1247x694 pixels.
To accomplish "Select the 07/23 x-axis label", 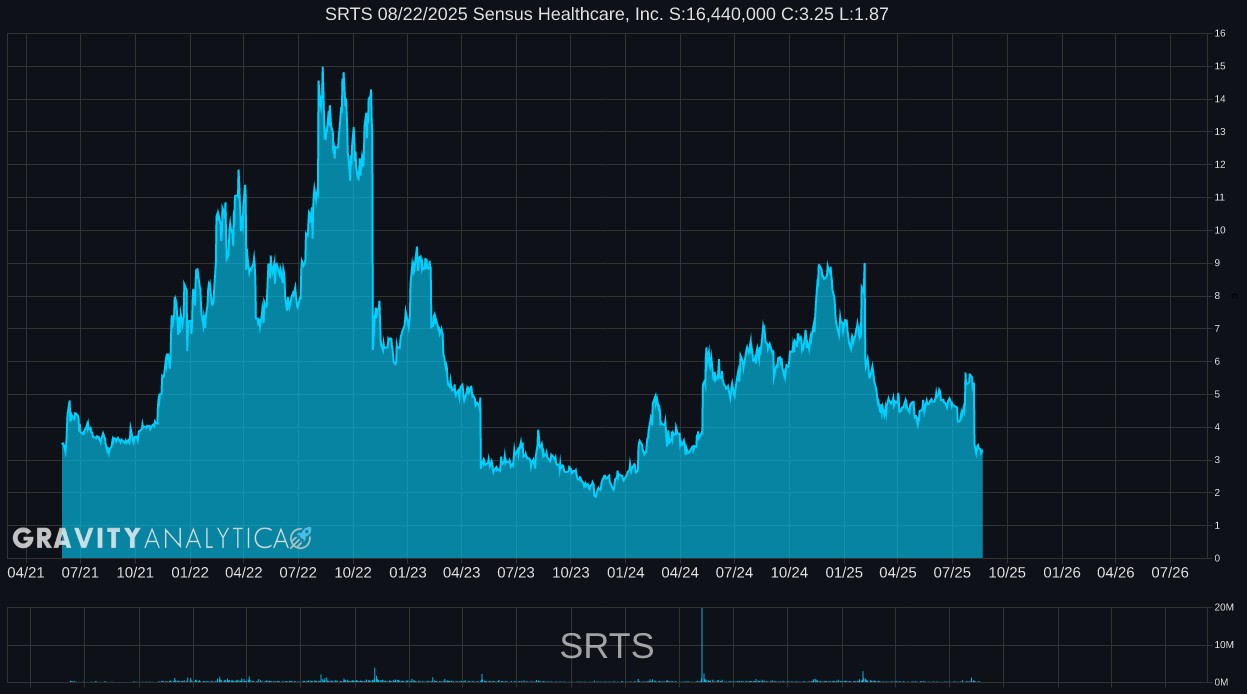I will 516,572.
